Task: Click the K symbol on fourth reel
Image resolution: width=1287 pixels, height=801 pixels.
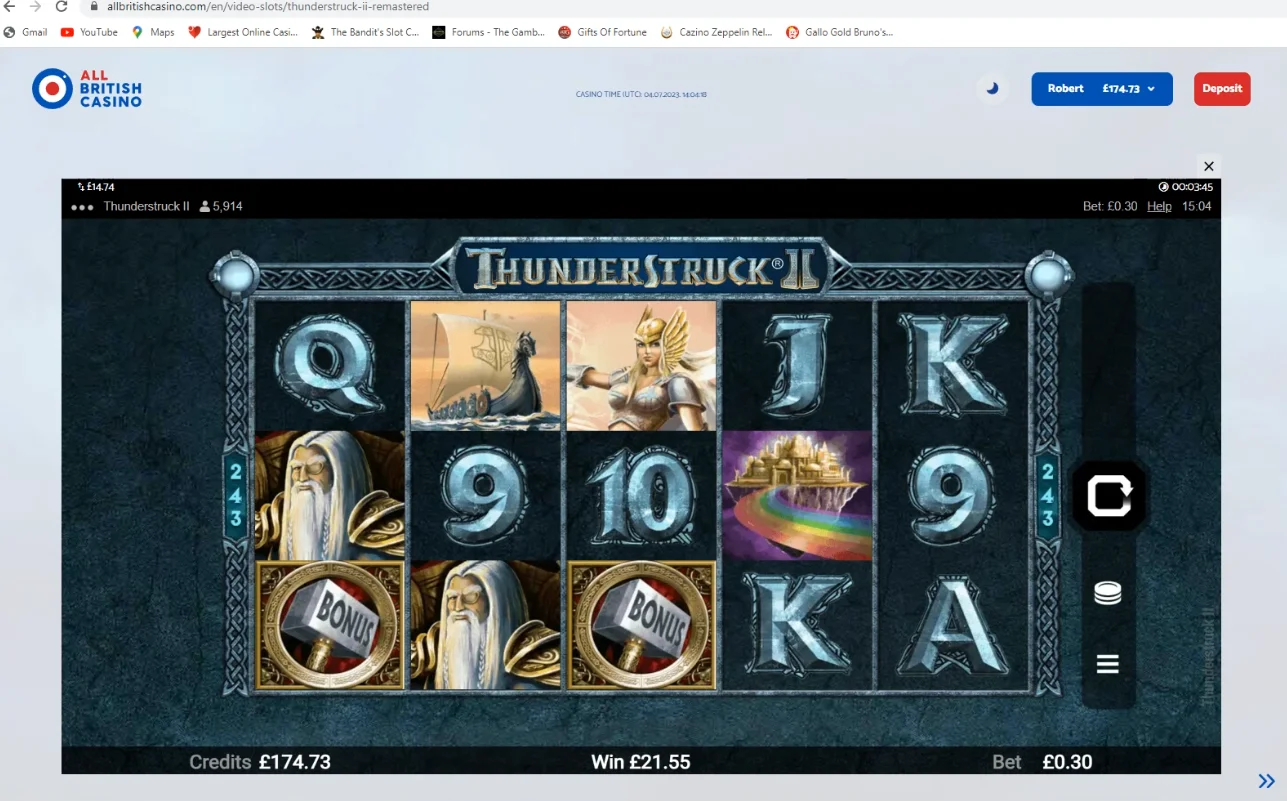Action: pos(797,625)
